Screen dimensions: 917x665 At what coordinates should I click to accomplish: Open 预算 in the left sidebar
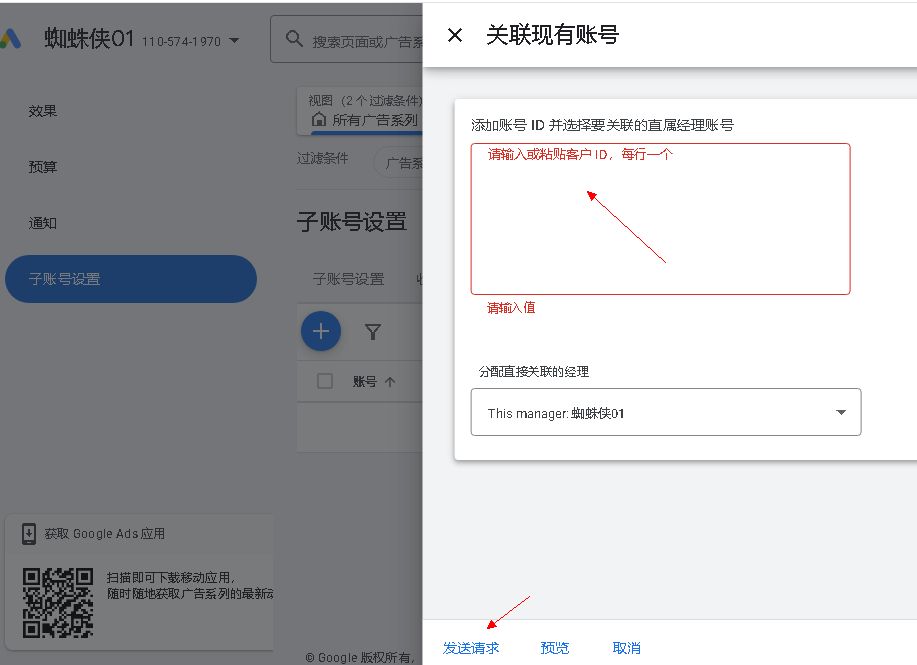click(43, 167)
